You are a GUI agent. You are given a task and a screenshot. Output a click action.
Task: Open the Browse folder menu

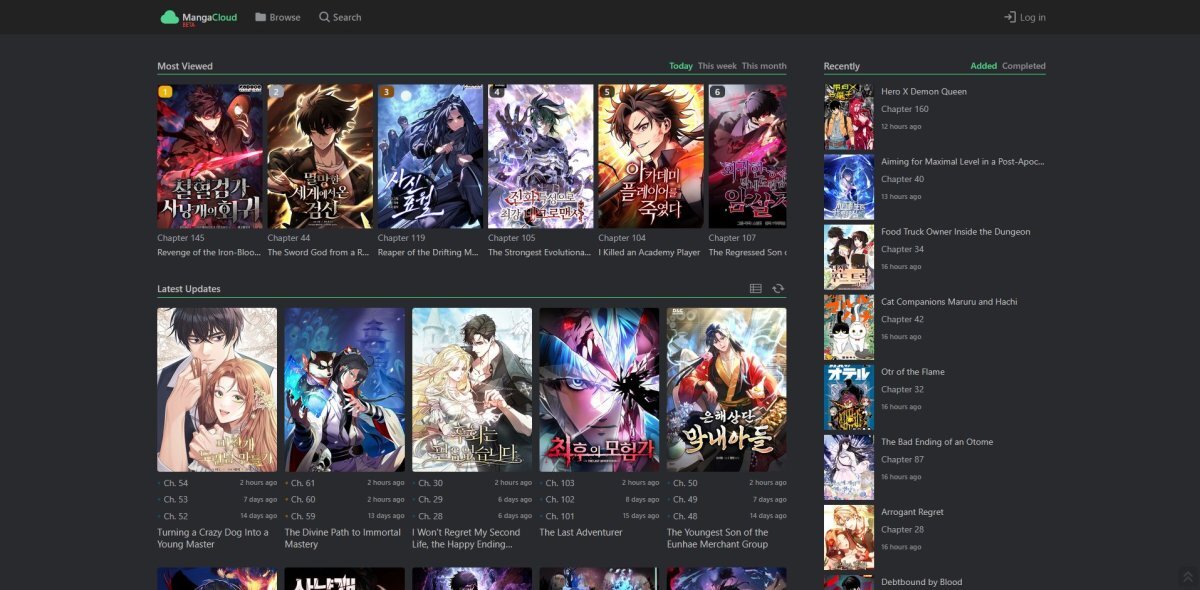click(x=278, y=17)
